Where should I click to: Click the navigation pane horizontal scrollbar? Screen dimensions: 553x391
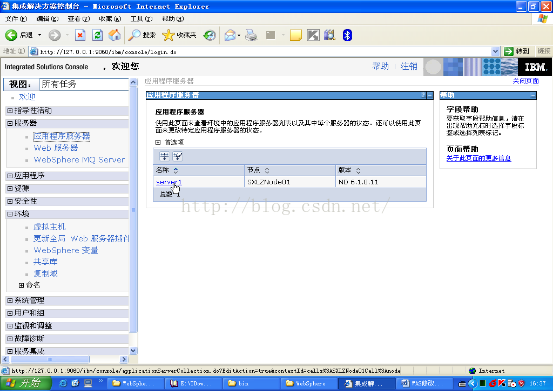pos(50,359)
